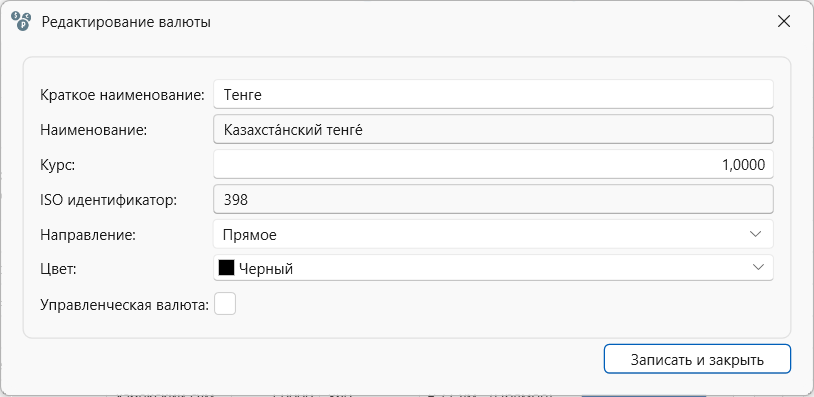Expand the Направление dropdown arrow
Viewport: 814px width, 397px height.
[x=755, y=234]
